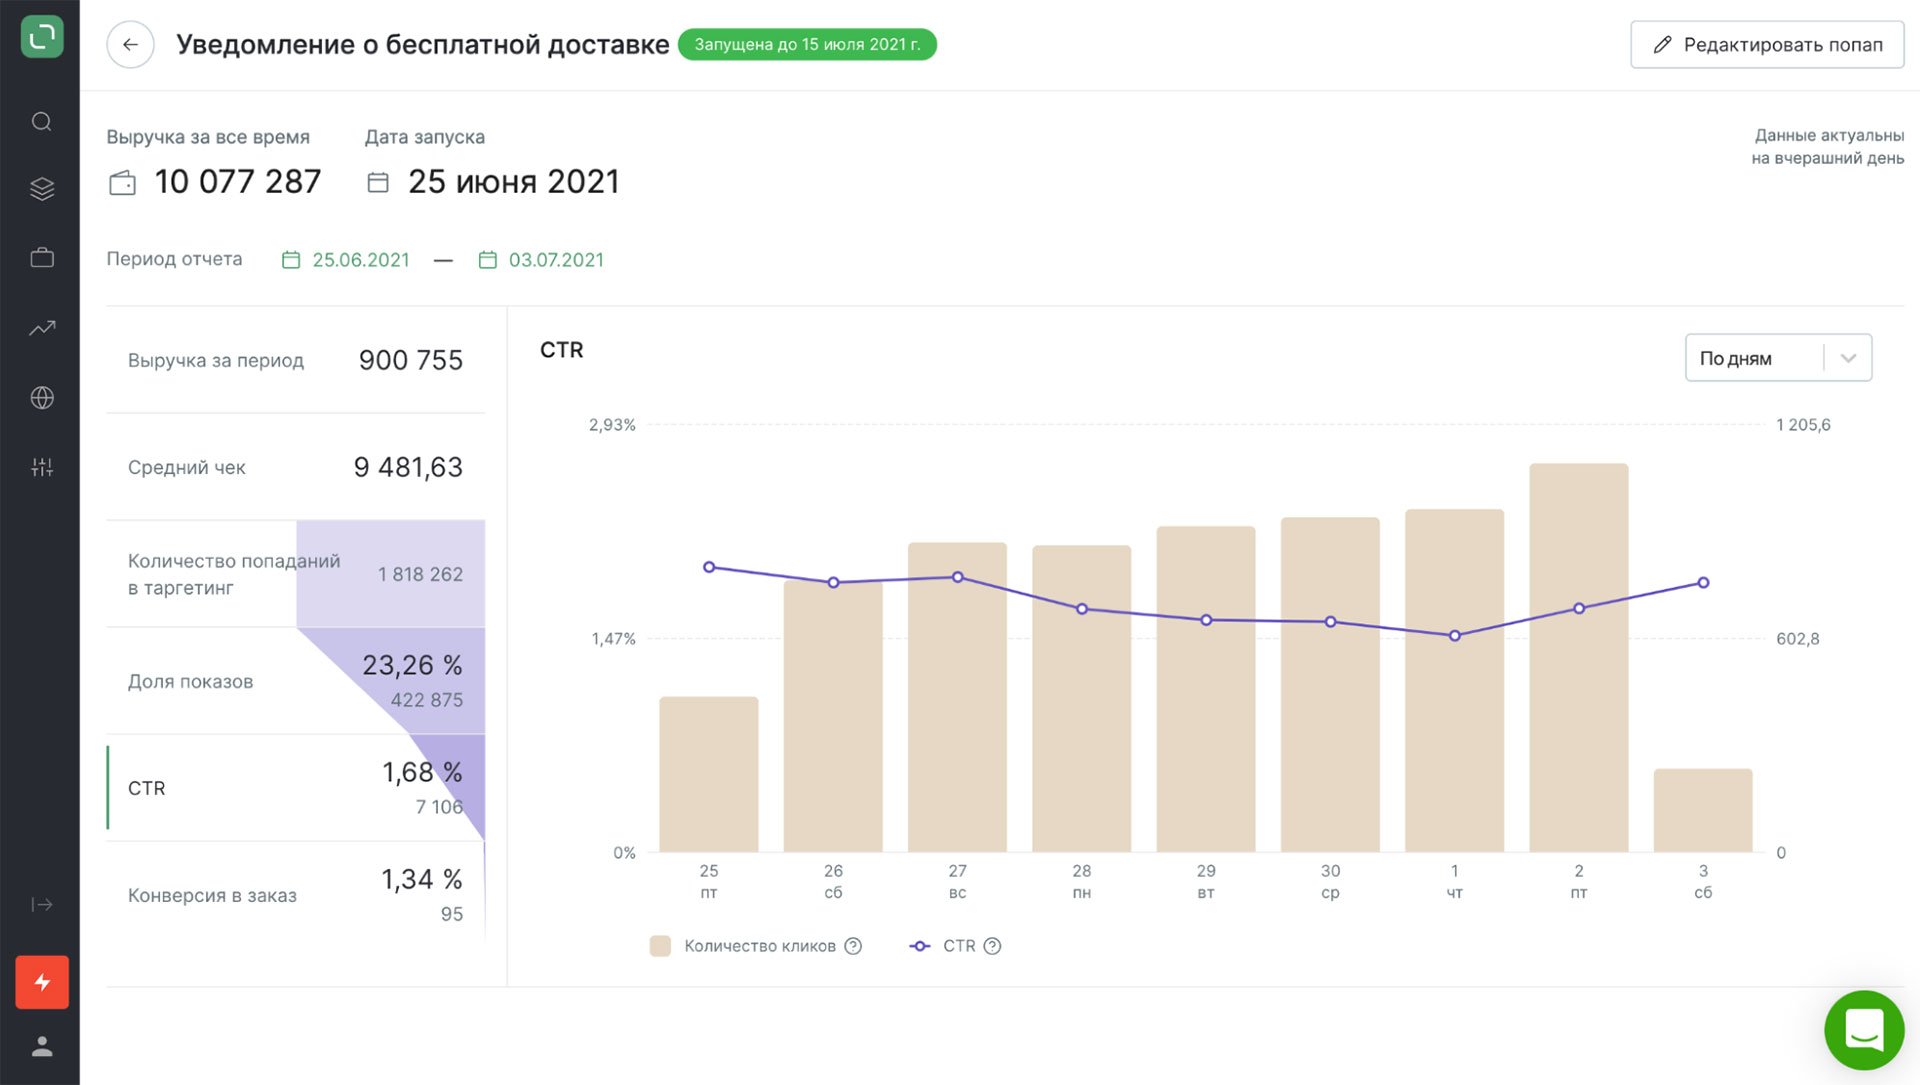The width and height of the screenshot is (1920, 1085).
Task: Open the По дням grouping dropdown
Action: (1778, 358)
